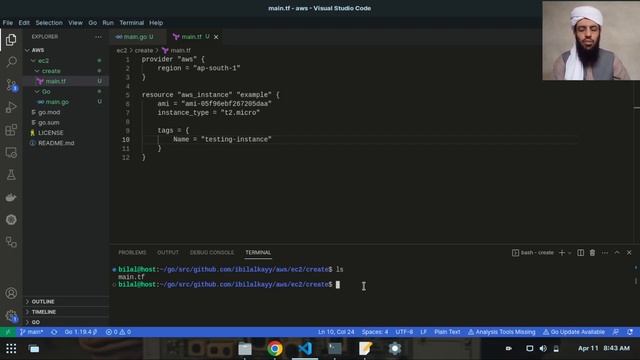Viewport: 640px width, 360px height.
Task: Collapse the ec2 folder
Action: 65,60
